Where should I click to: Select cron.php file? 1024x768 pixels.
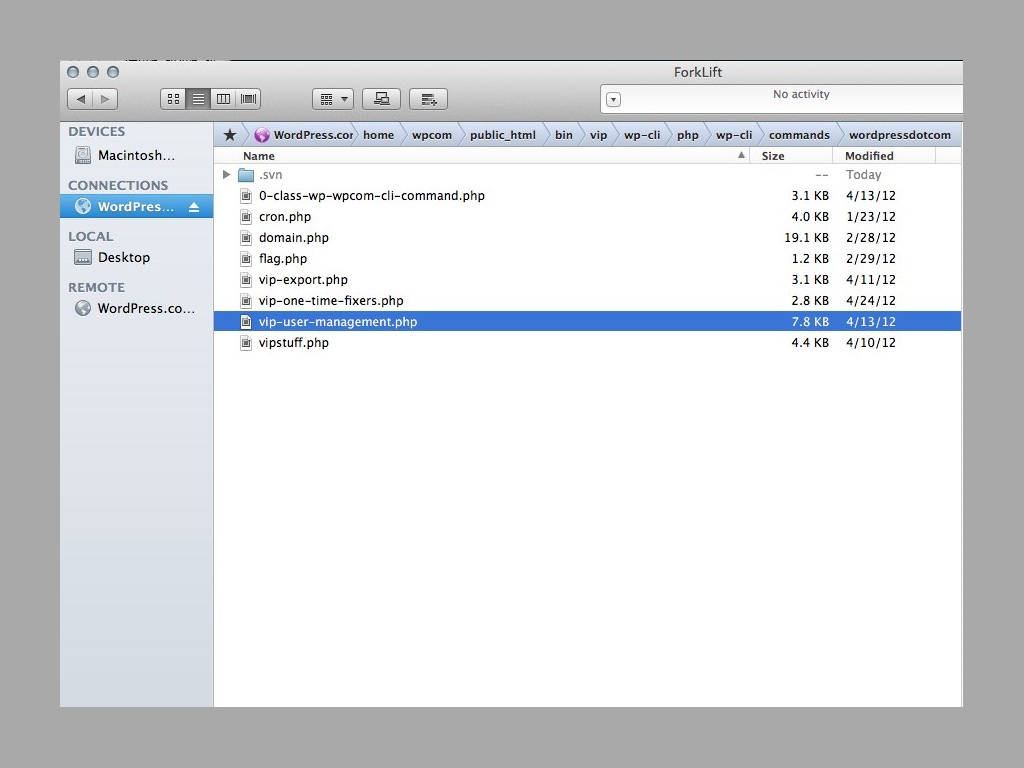tap(588, 217)
